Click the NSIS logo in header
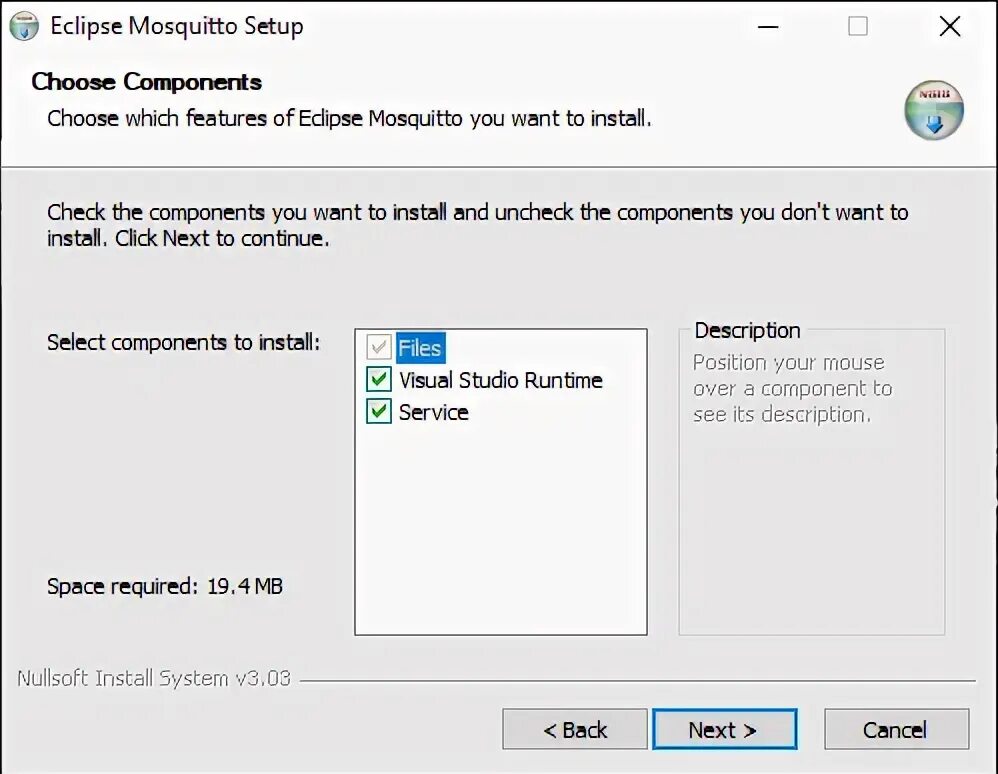This screenshot has width=998, height=774. click(x=934, y=110)
